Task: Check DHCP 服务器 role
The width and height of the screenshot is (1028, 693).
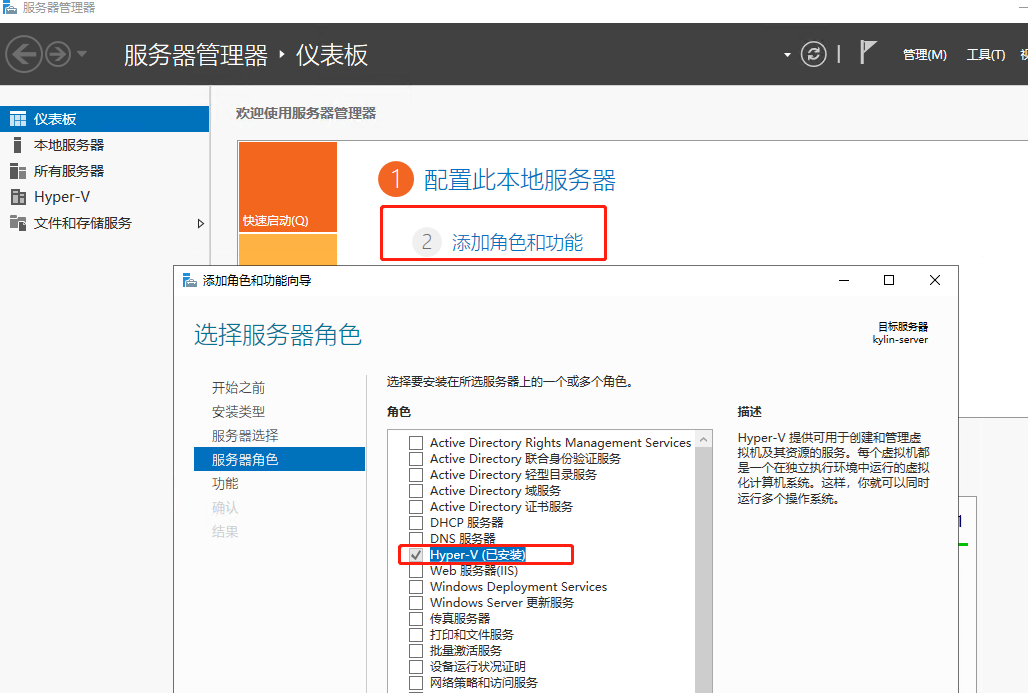Action: [x=416, y=523]
